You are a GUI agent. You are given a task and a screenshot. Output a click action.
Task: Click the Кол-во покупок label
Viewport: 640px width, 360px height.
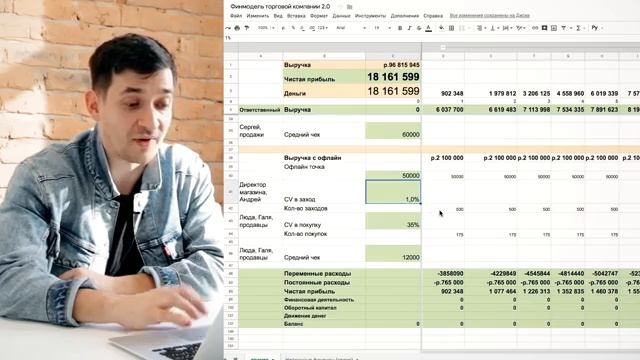[x=305, y=234]
